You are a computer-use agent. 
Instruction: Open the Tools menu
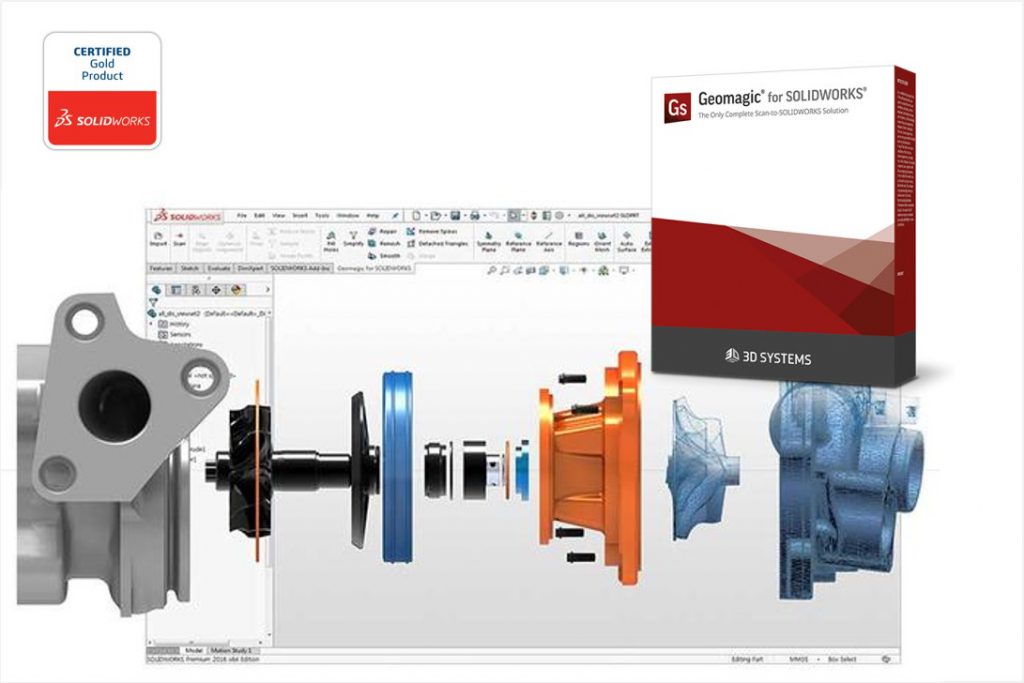point(323,215)
